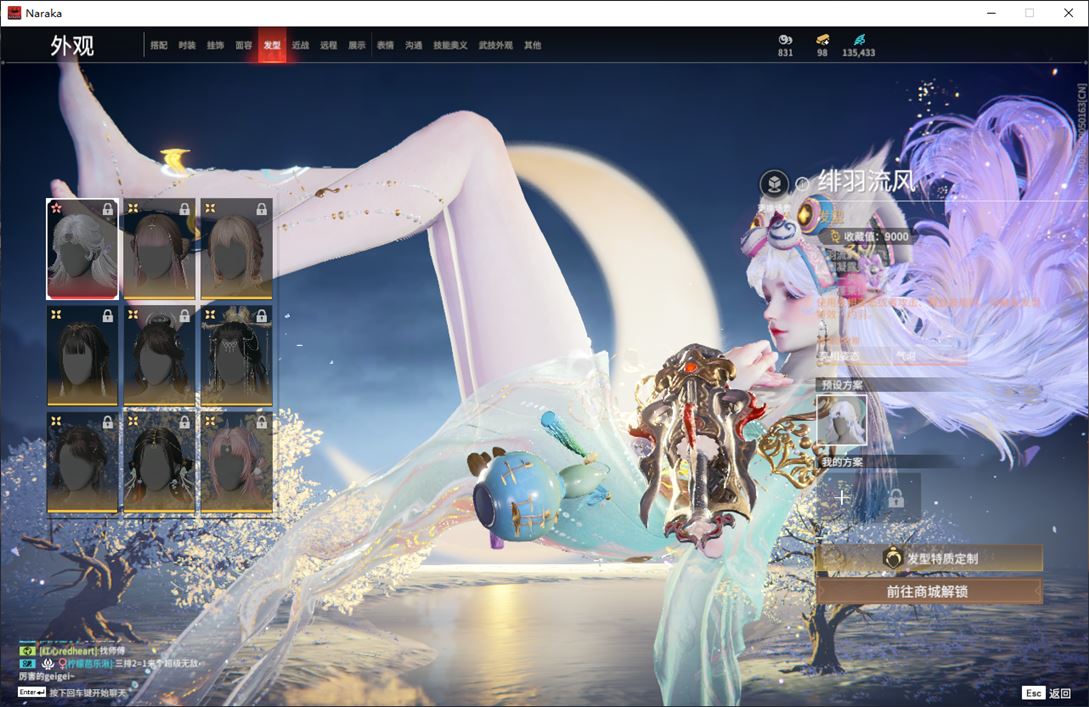Add a new scheme with plus icon
Viewport: 1089px width, 707px height.
point(842,497)
